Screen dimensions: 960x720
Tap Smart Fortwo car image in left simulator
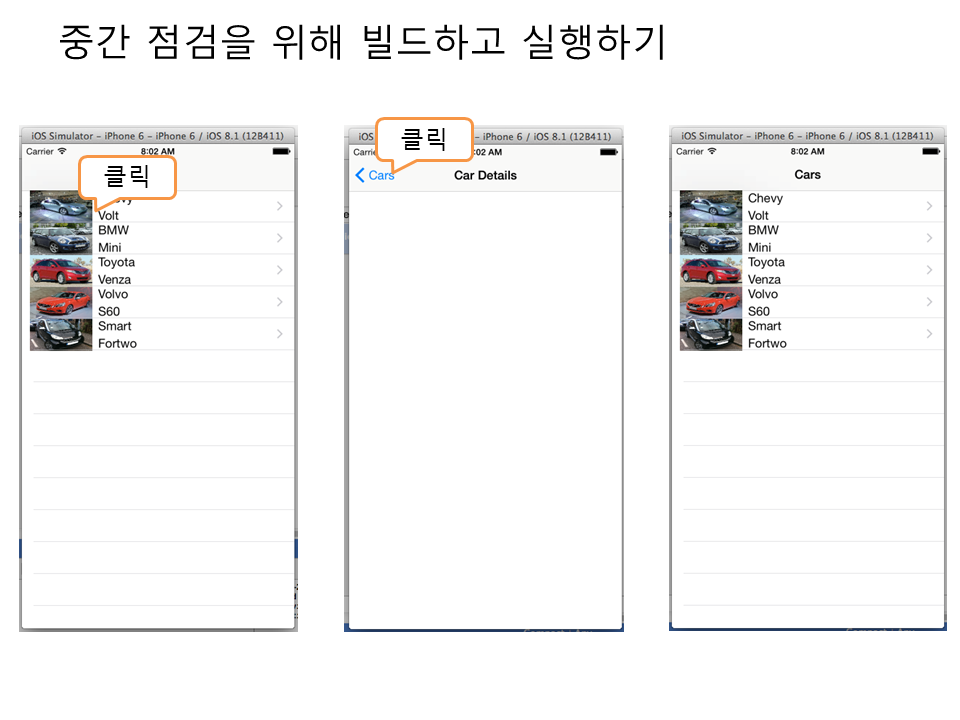[x=60, y=334]
